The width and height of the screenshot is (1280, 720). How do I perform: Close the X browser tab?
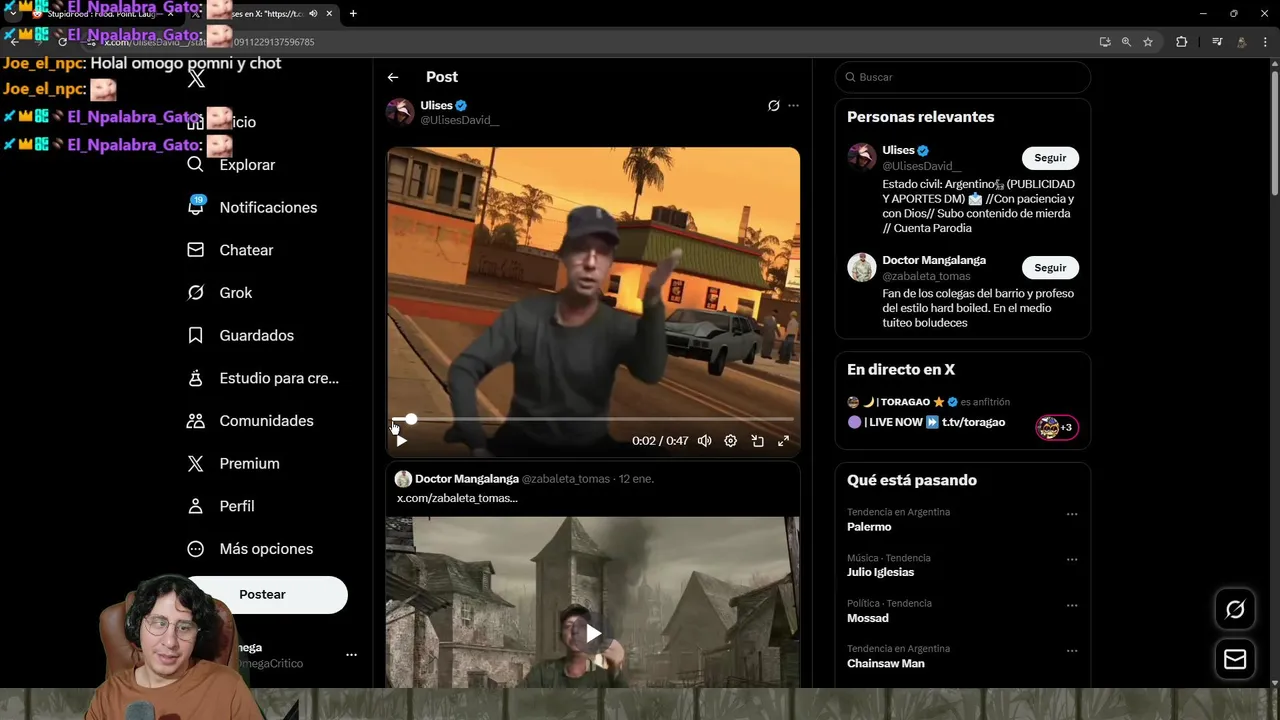329,14
